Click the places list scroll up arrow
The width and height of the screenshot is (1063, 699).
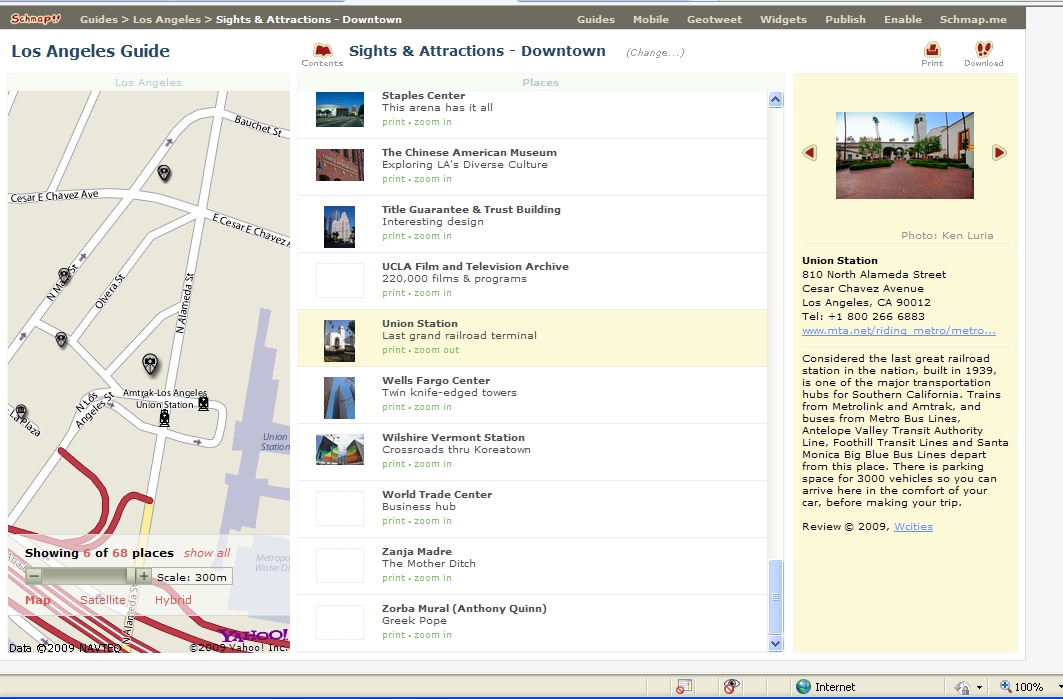click(776, 100)
